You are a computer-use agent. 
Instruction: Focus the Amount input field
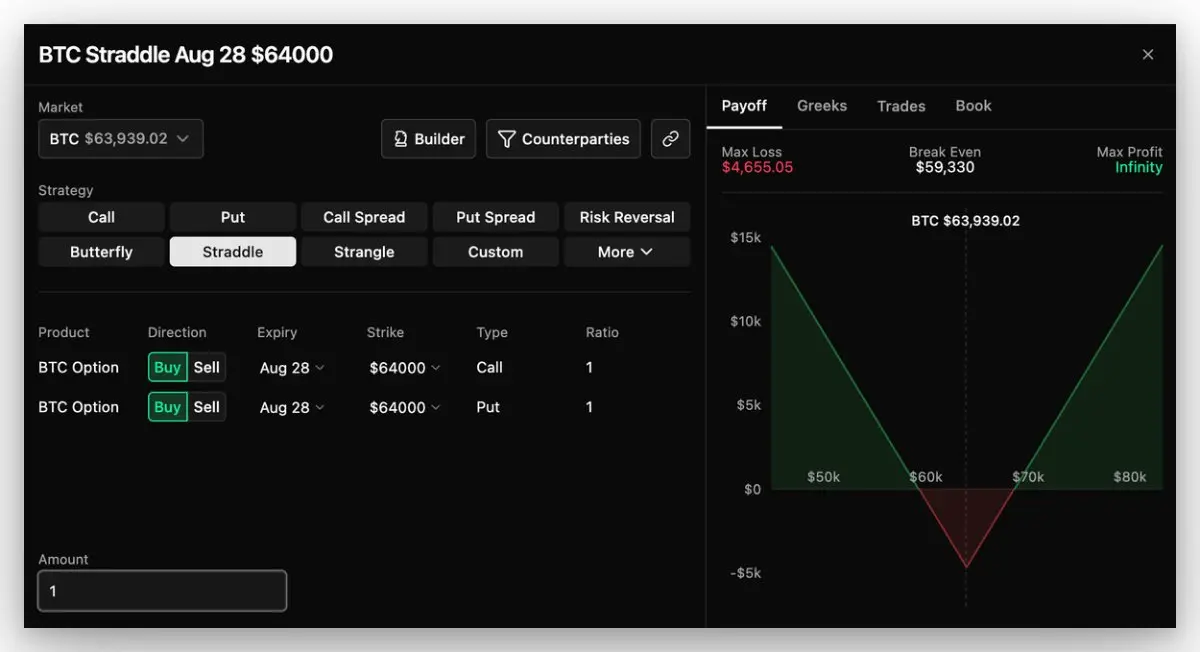pyautogui.click(x=162, y=591)
